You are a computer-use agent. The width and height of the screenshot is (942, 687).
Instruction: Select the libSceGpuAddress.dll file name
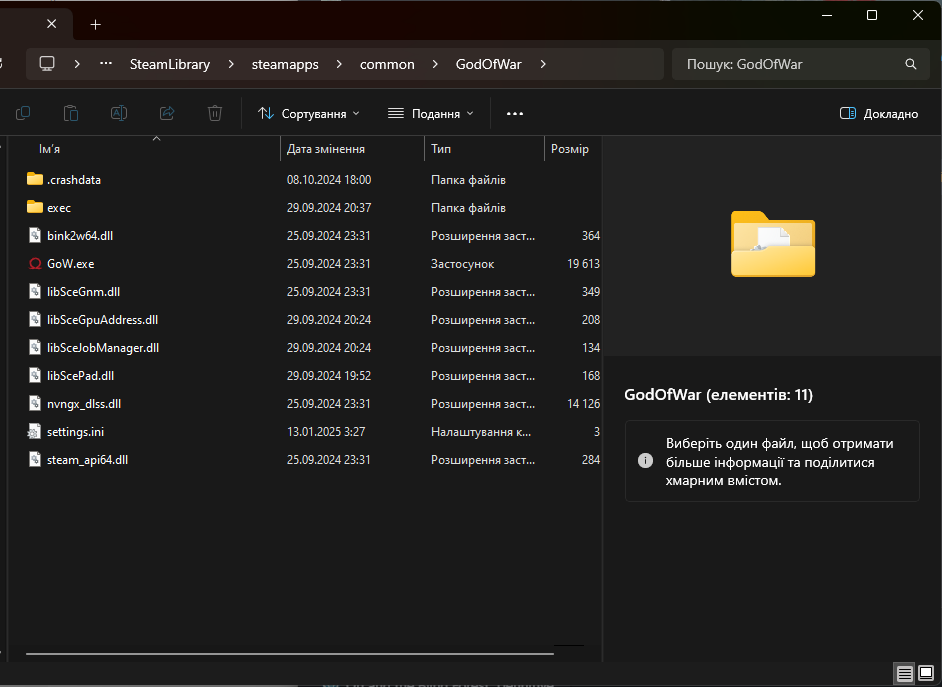(x=102, y=319)
